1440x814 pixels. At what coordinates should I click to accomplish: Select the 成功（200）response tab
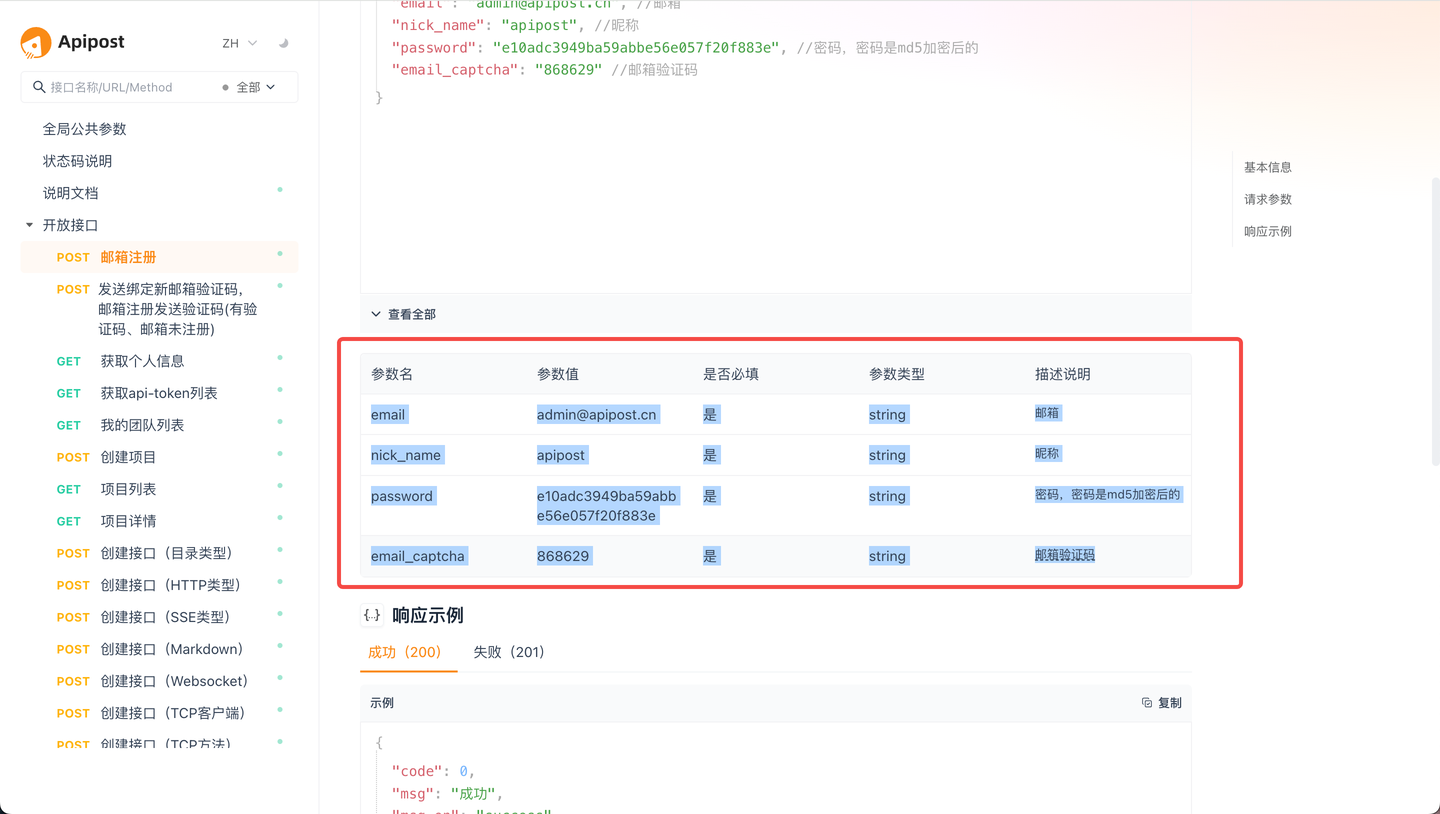408,651
